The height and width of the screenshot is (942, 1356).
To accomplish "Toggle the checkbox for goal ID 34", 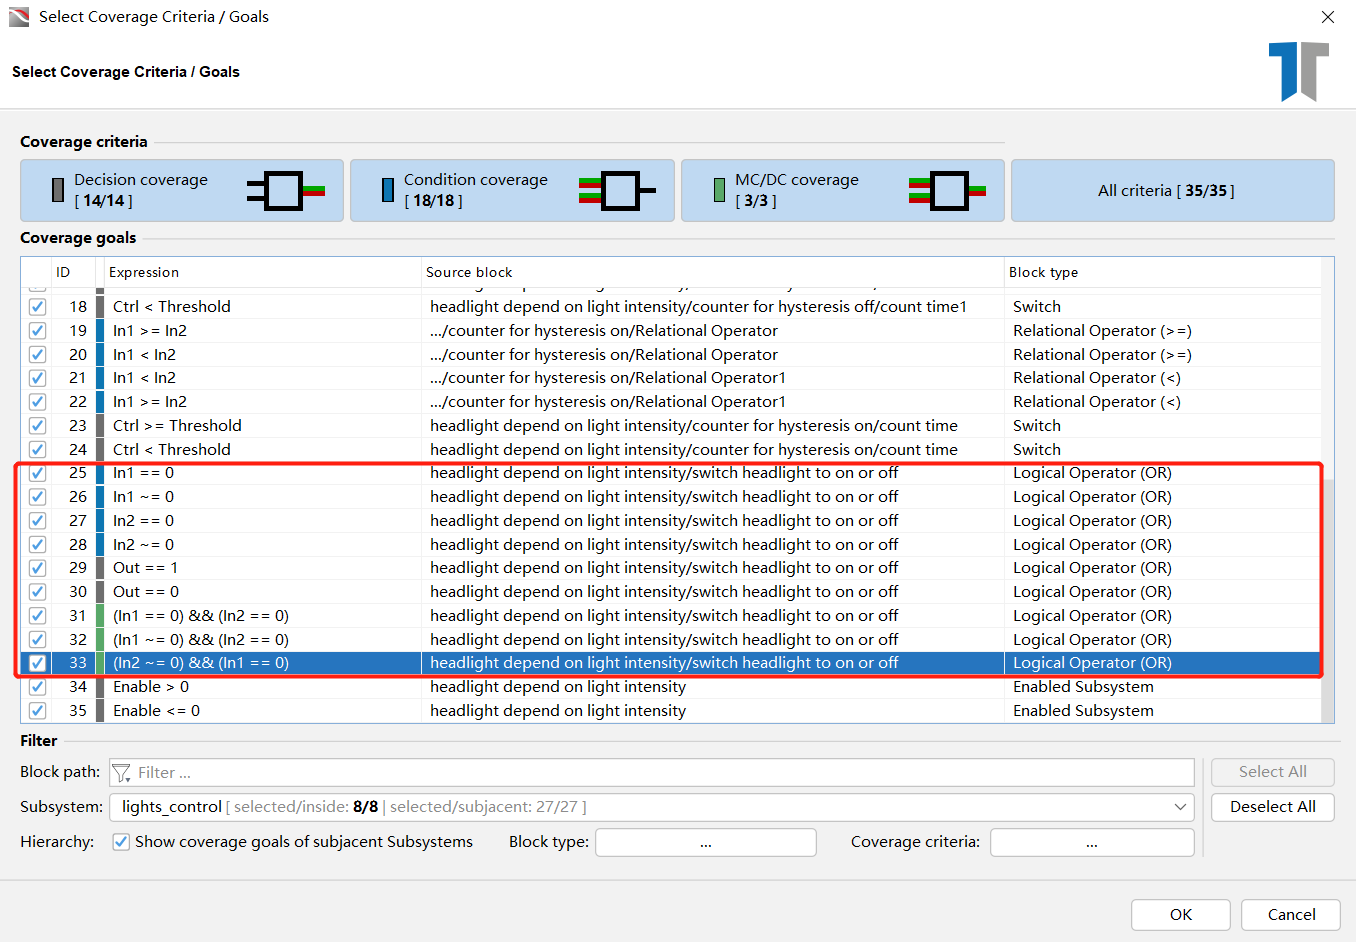I will 37,687.
